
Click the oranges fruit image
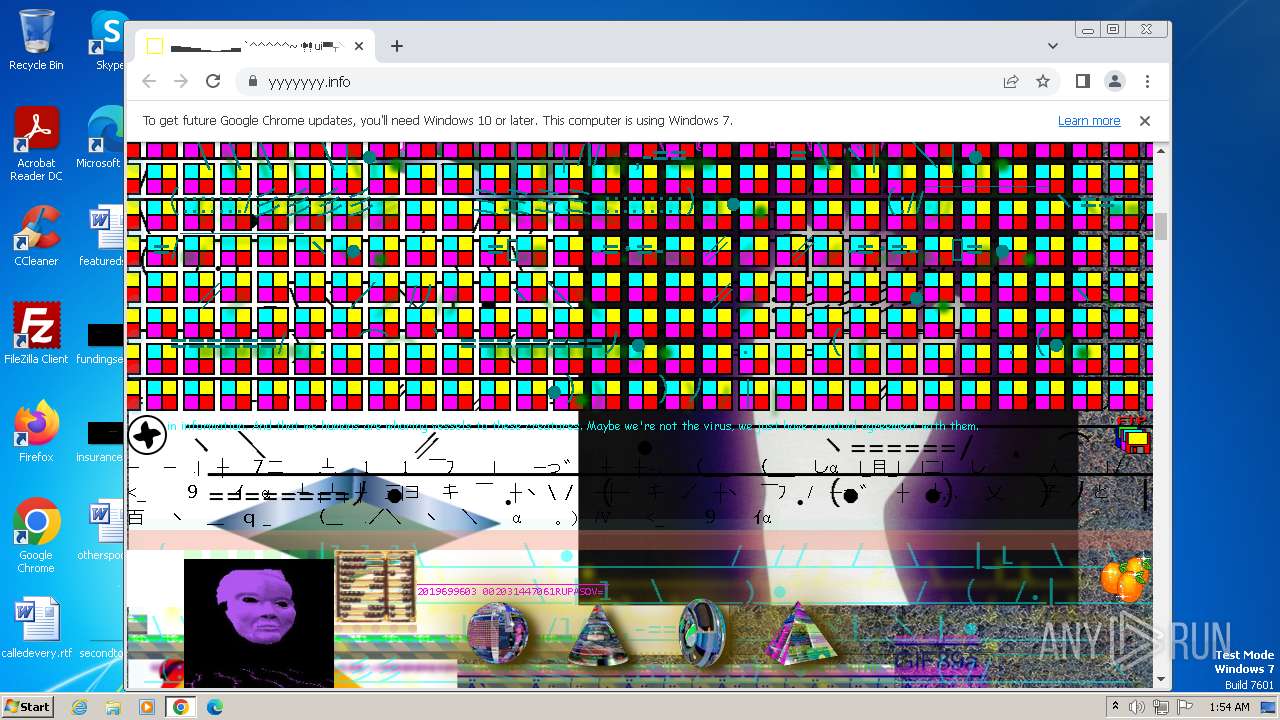click(x=1125, y=579)
